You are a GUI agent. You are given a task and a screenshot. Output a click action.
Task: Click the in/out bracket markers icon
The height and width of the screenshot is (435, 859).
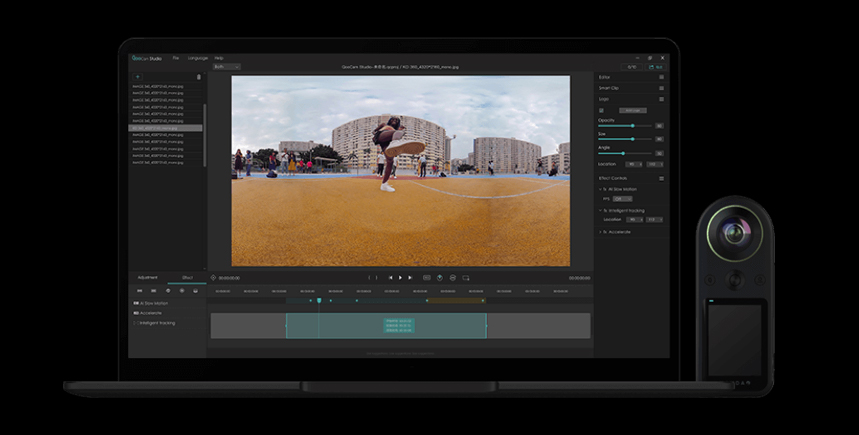point(373,278)
